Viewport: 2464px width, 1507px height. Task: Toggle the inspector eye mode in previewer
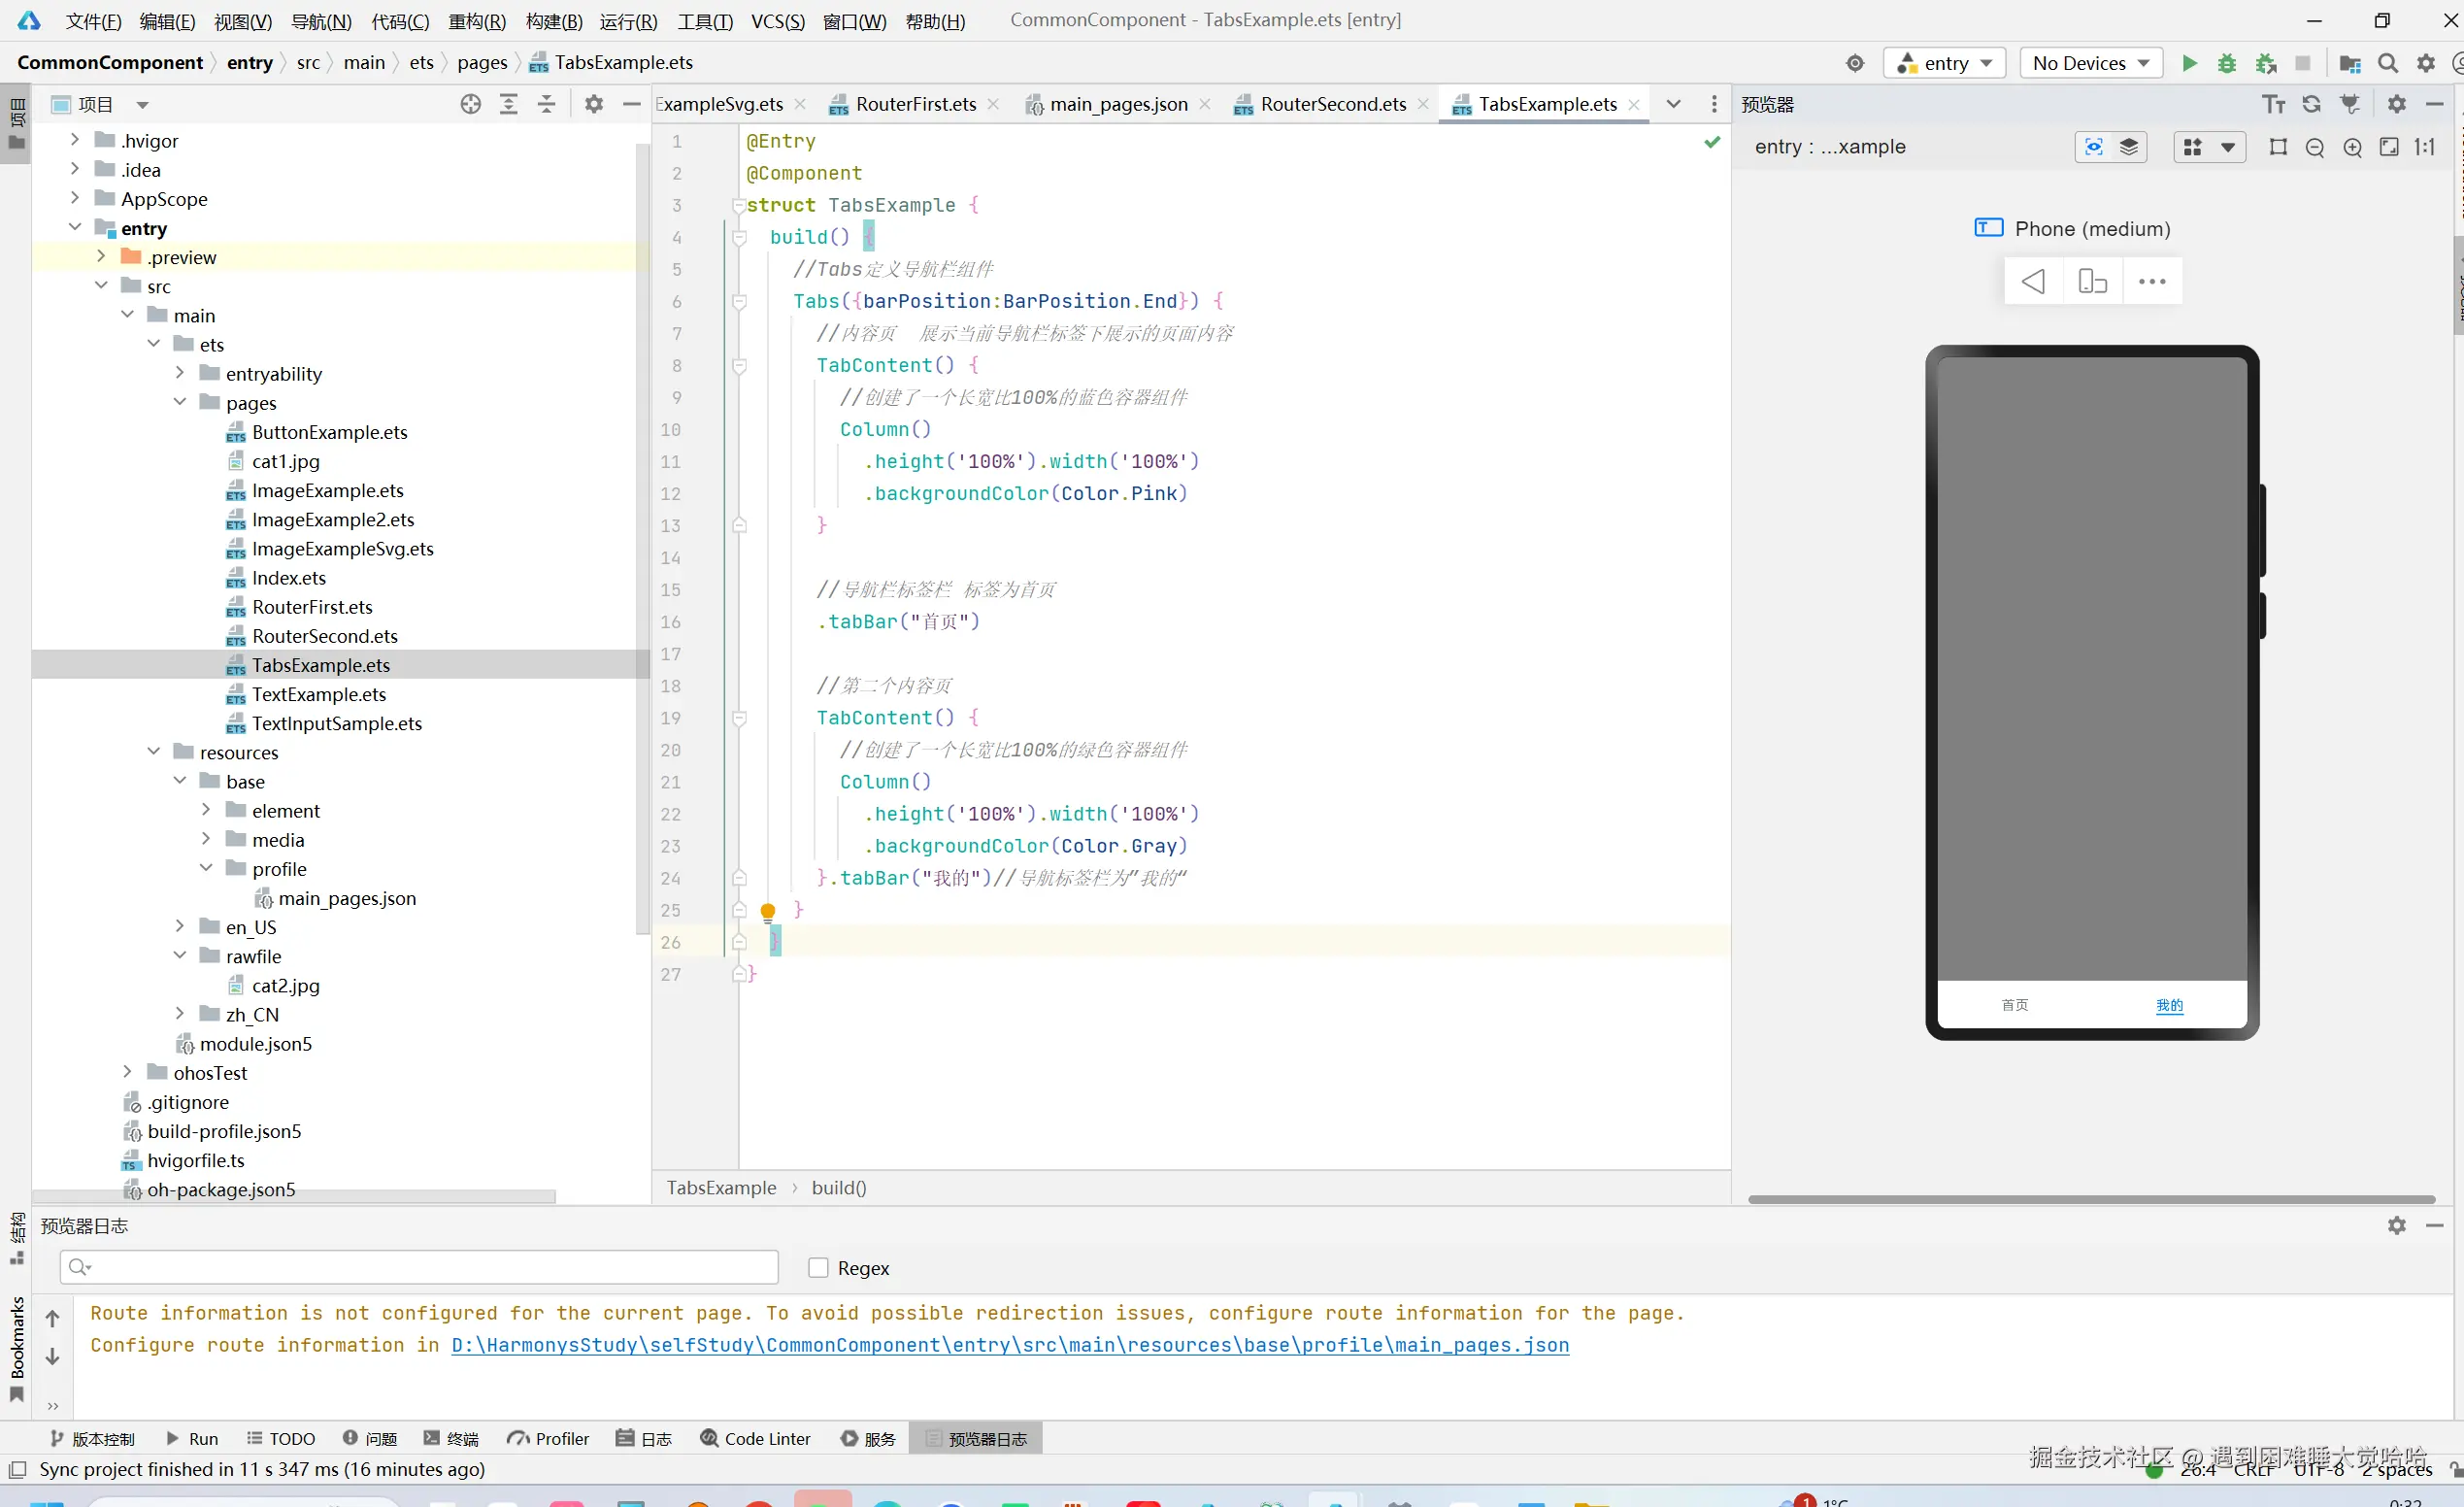pyautogui.click(x=2093, y=147)
